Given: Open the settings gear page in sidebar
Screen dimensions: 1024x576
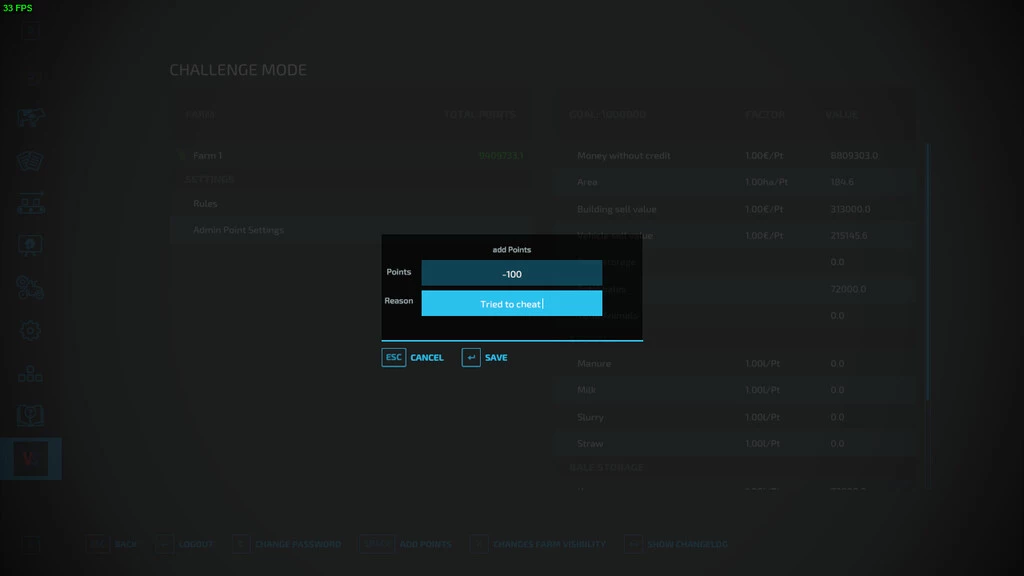Looking at the screenshot, I should click(30, 330).
